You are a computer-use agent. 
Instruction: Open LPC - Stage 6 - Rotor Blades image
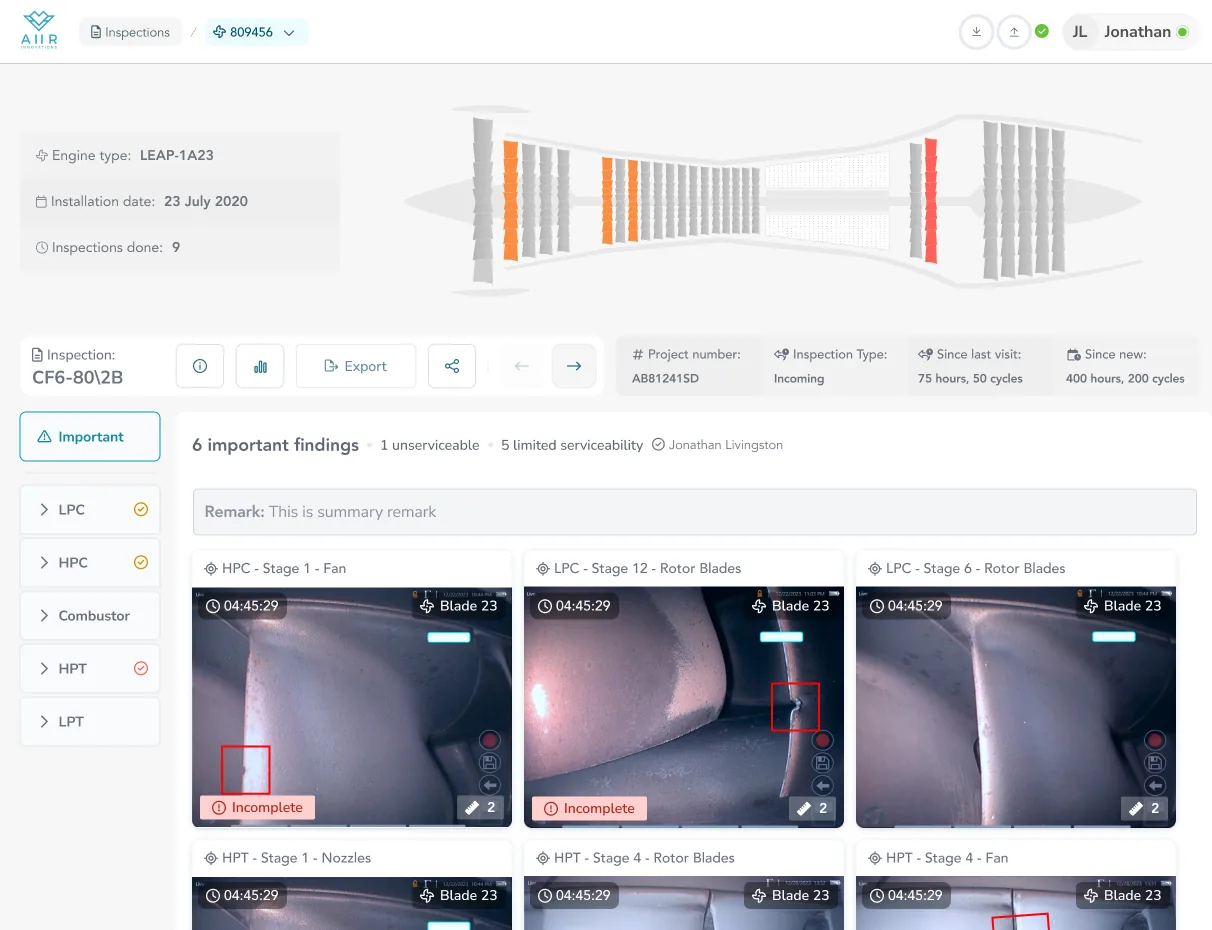[x=1016, y=707]
